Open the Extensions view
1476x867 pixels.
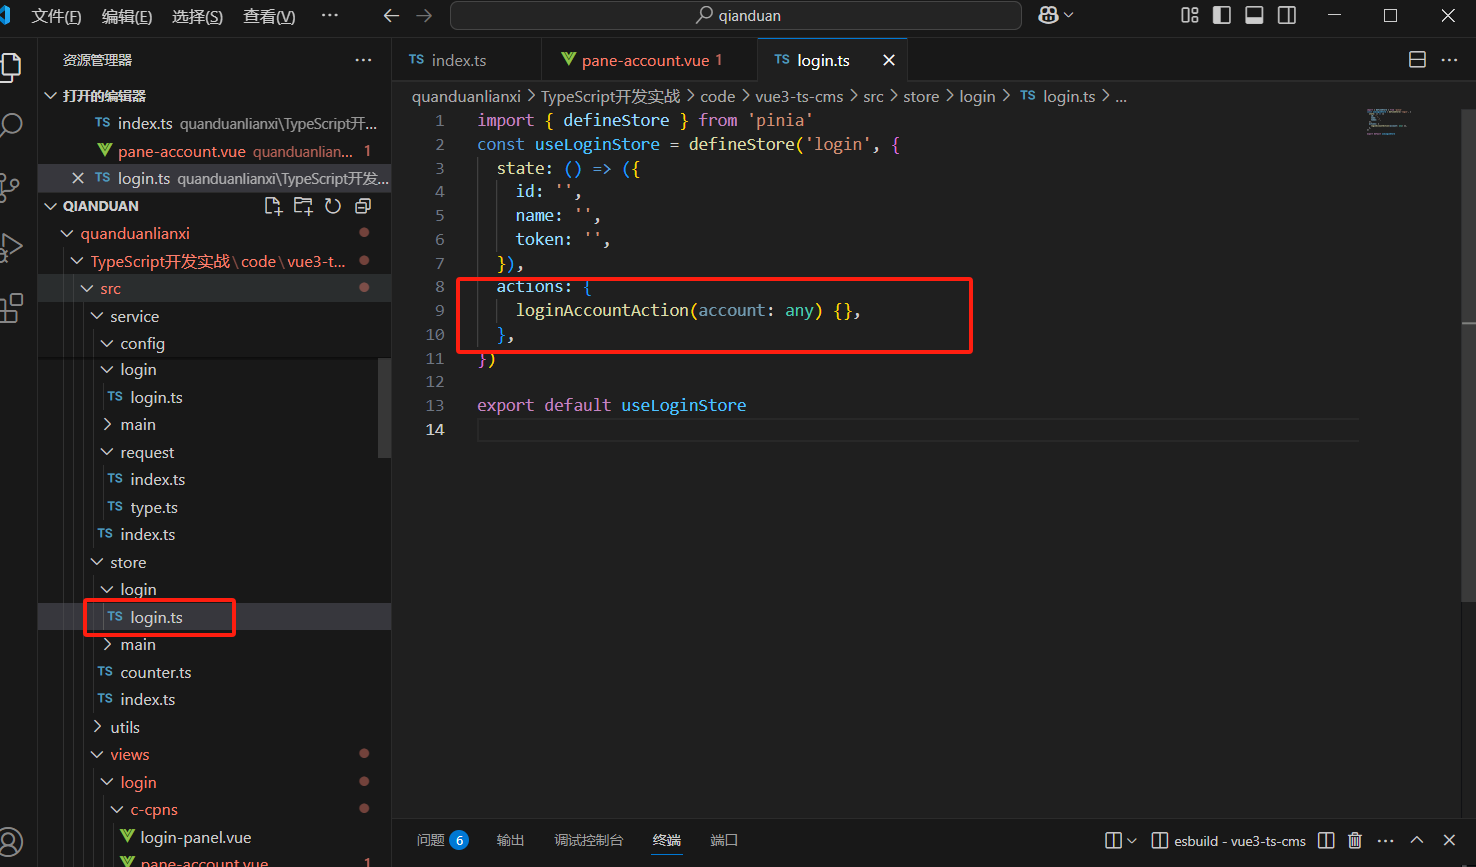pyautogui.click(x=10, y=308)
